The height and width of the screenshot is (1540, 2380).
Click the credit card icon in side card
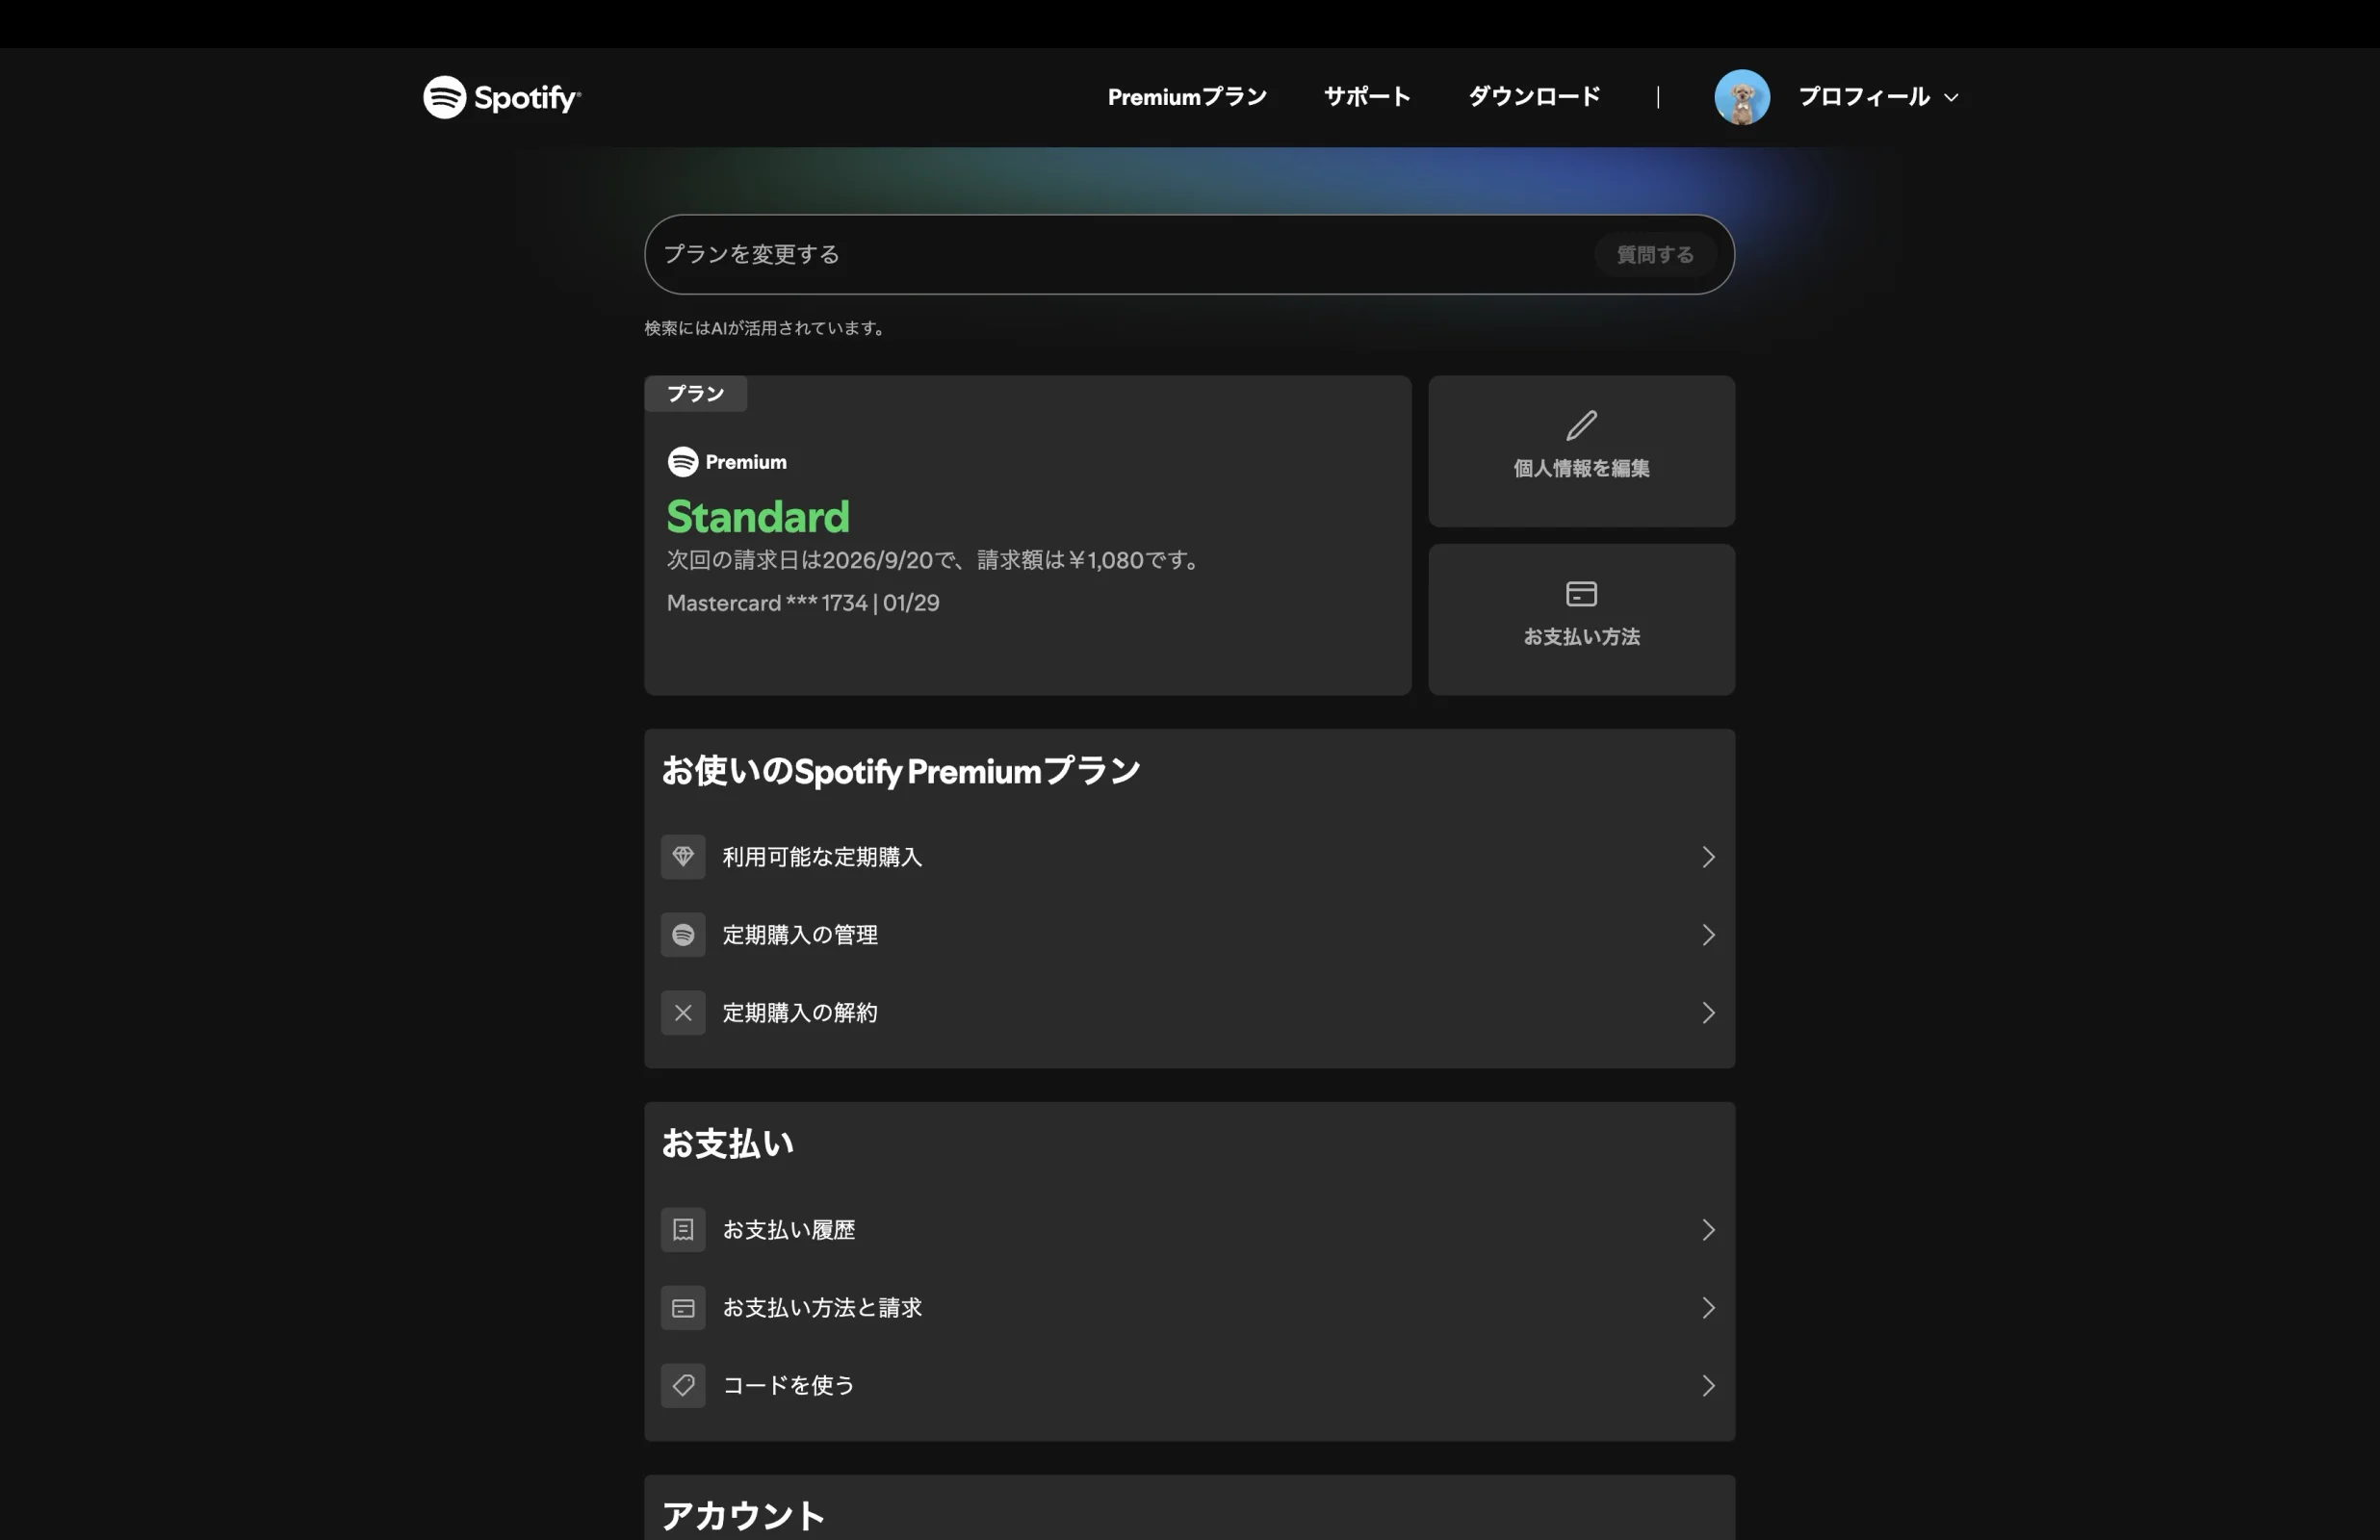1581,594
